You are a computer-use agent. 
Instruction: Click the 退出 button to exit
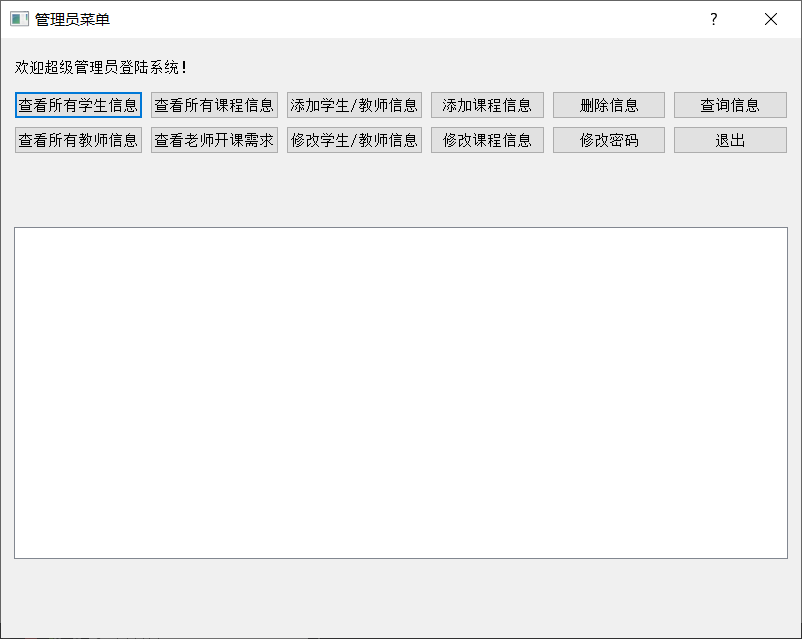(730, 140)
